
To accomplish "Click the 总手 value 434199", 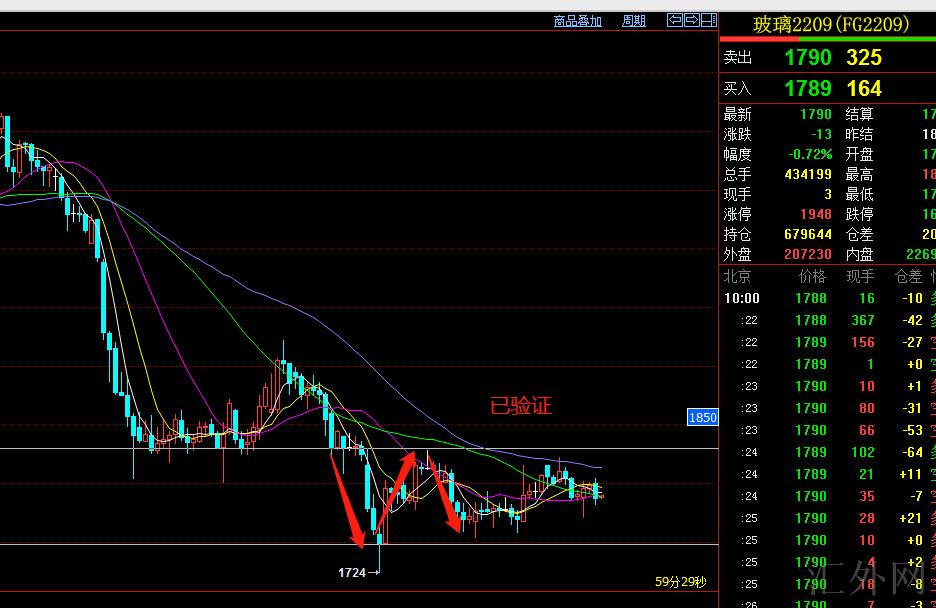I will [x=808, y=174].
